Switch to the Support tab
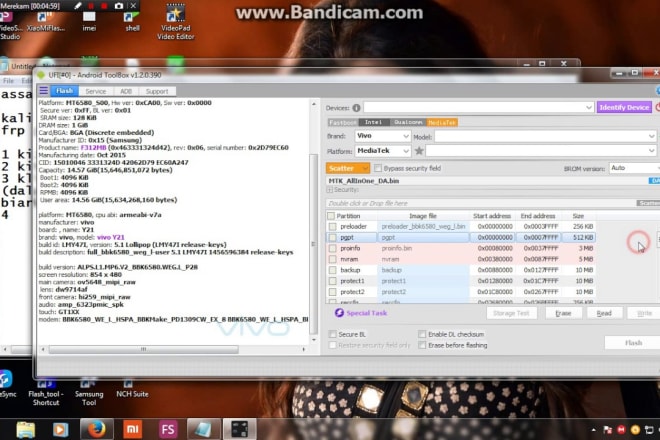This screenshot has width=660, height=440. coord(157,91)
